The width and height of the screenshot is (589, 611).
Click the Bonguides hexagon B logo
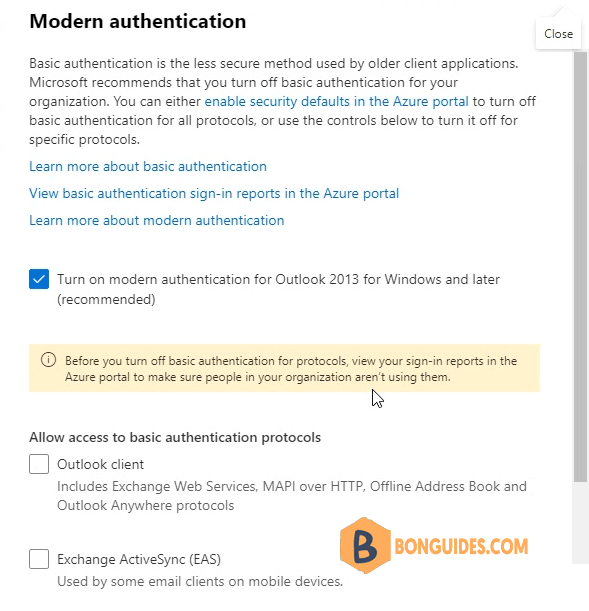coord(365,546)
